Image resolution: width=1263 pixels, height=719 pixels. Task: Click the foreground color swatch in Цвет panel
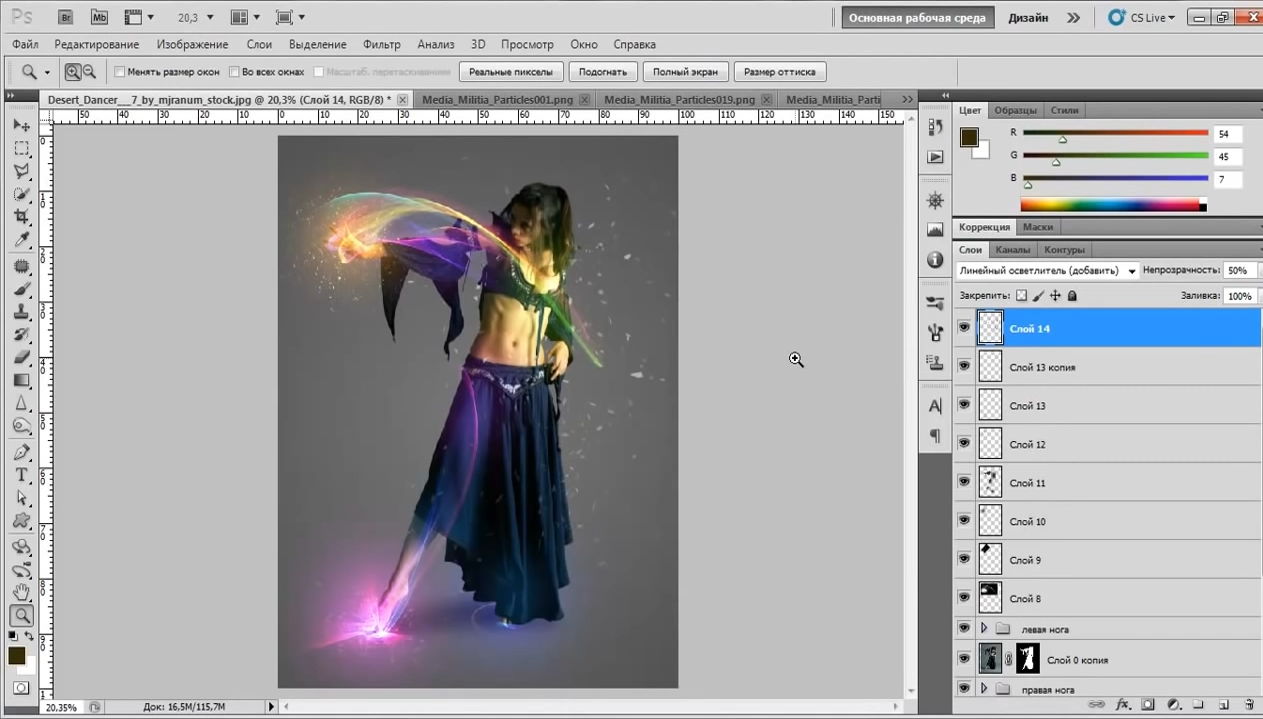pyautogui.click(x=969, y=138)
